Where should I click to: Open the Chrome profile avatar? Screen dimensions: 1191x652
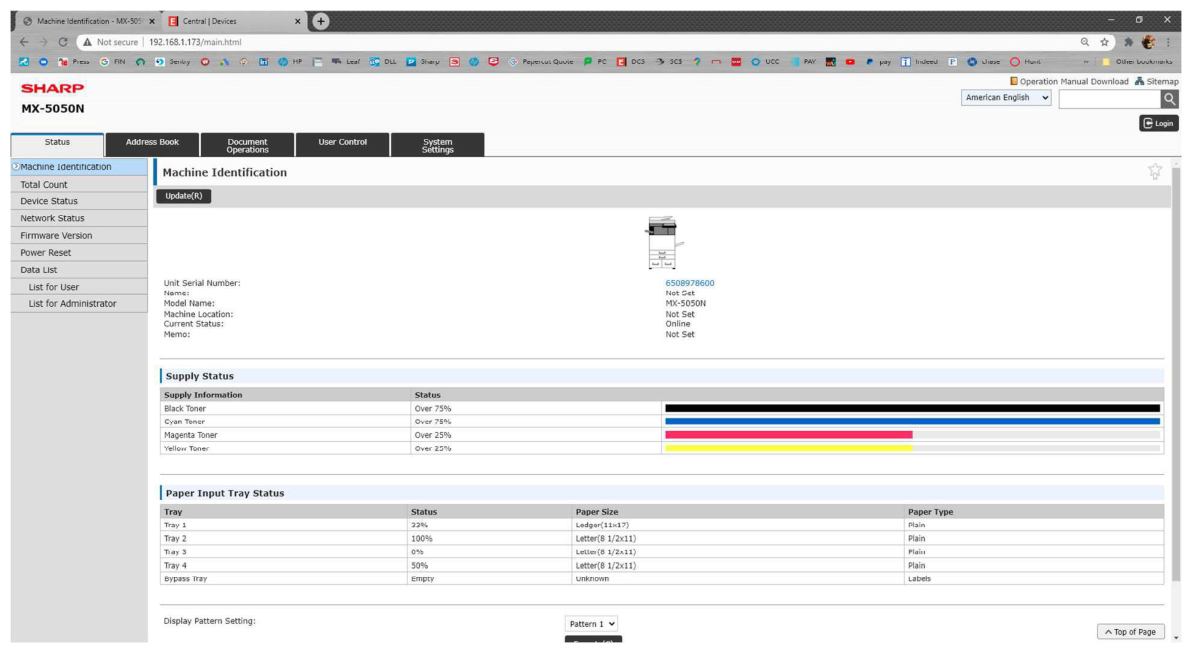click(x=1148, y=43)
